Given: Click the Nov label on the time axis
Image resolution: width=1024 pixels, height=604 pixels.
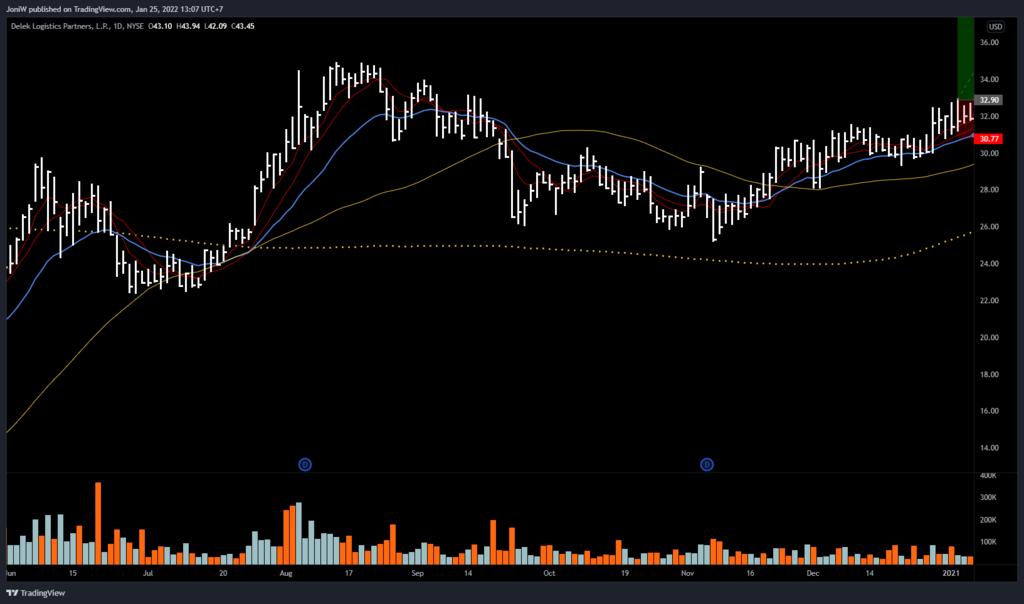Looking at the screenshot, I should pyautogui.click(x=687, y=575).
